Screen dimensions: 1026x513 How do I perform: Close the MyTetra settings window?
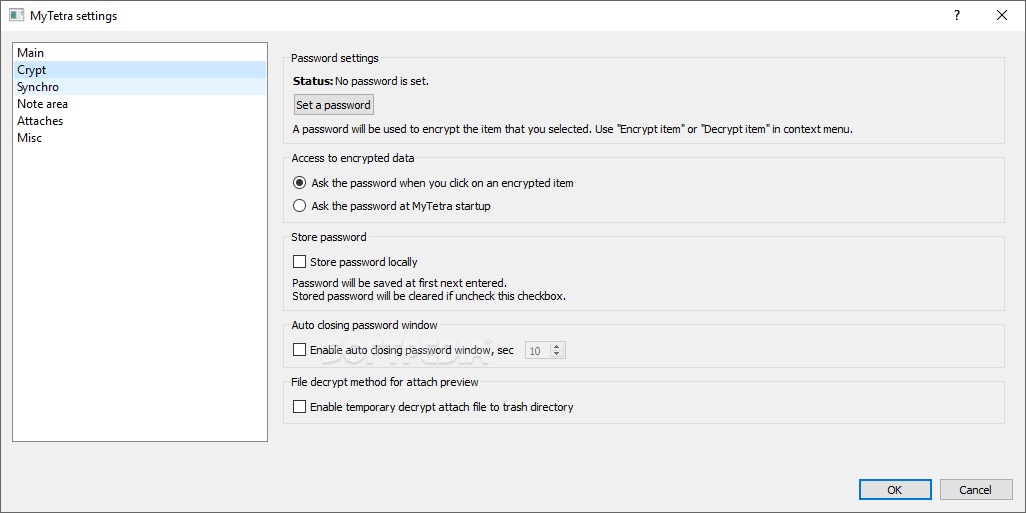click(1002, 16)
